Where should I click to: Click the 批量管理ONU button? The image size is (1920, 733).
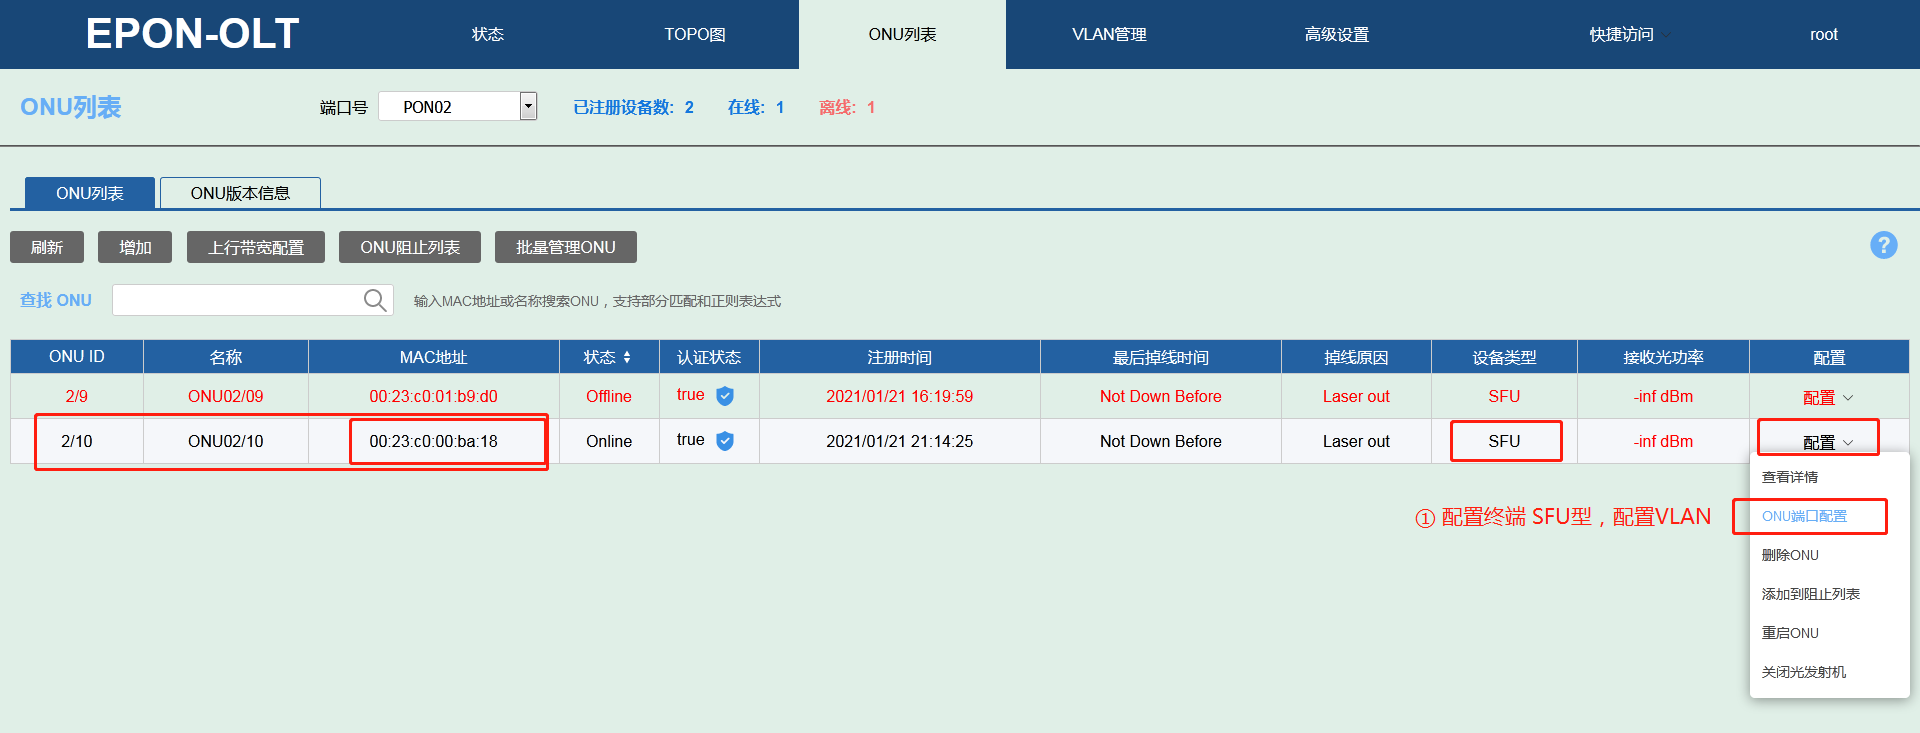565,247
